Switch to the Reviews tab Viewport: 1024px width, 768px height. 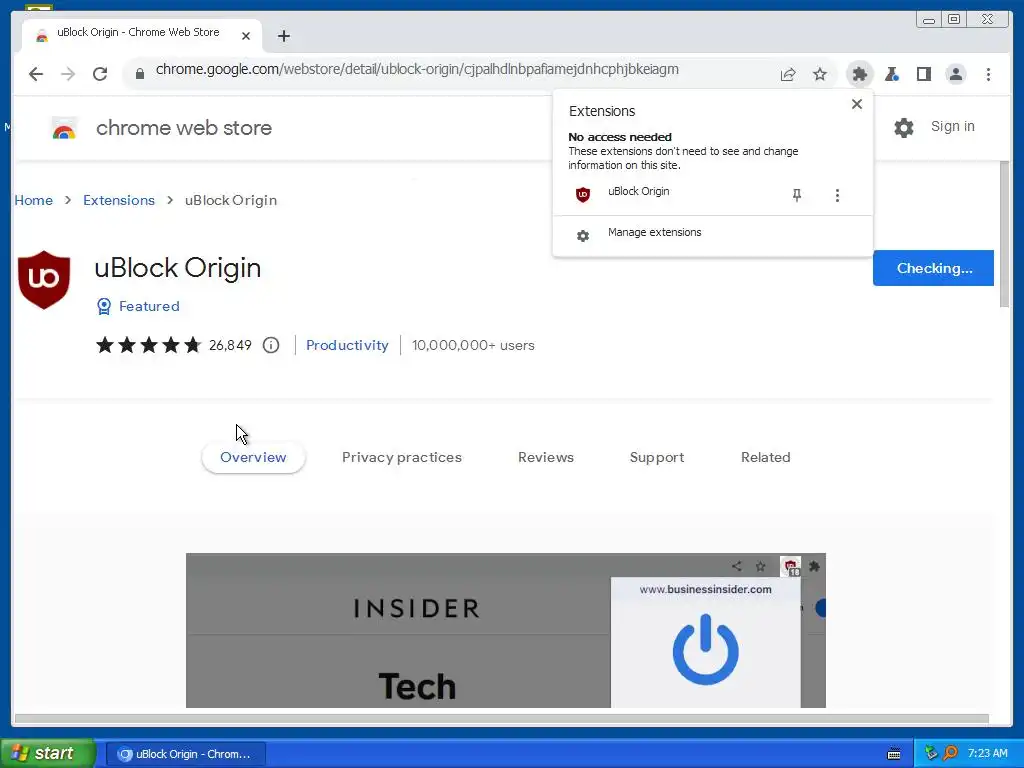pos(545,457)
